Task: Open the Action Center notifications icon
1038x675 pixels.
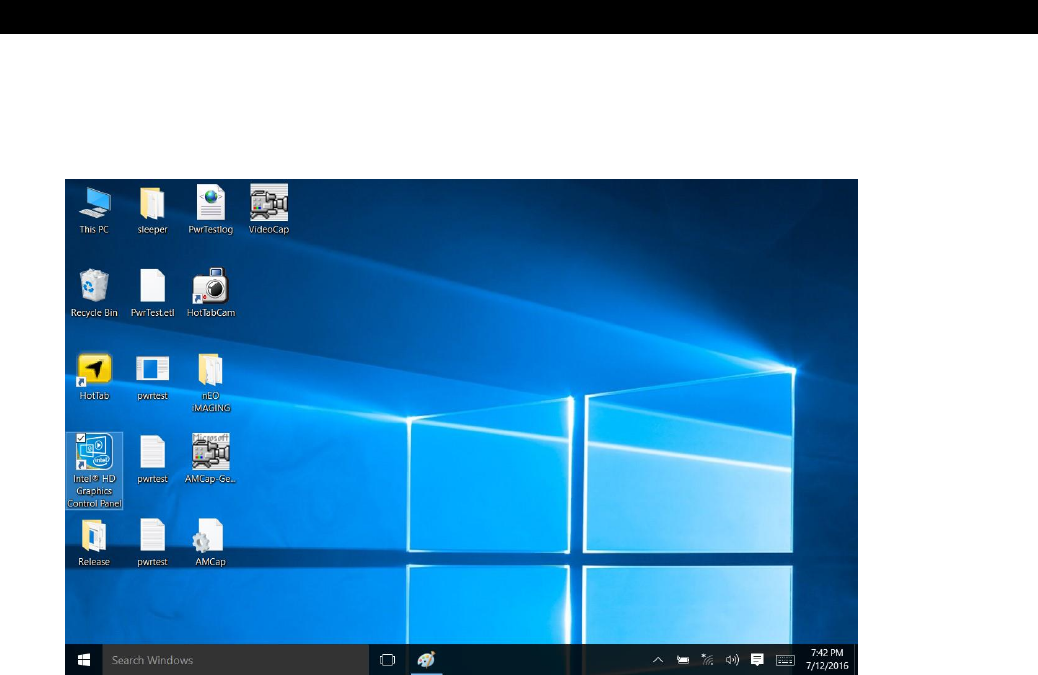Action: point(757,660)
